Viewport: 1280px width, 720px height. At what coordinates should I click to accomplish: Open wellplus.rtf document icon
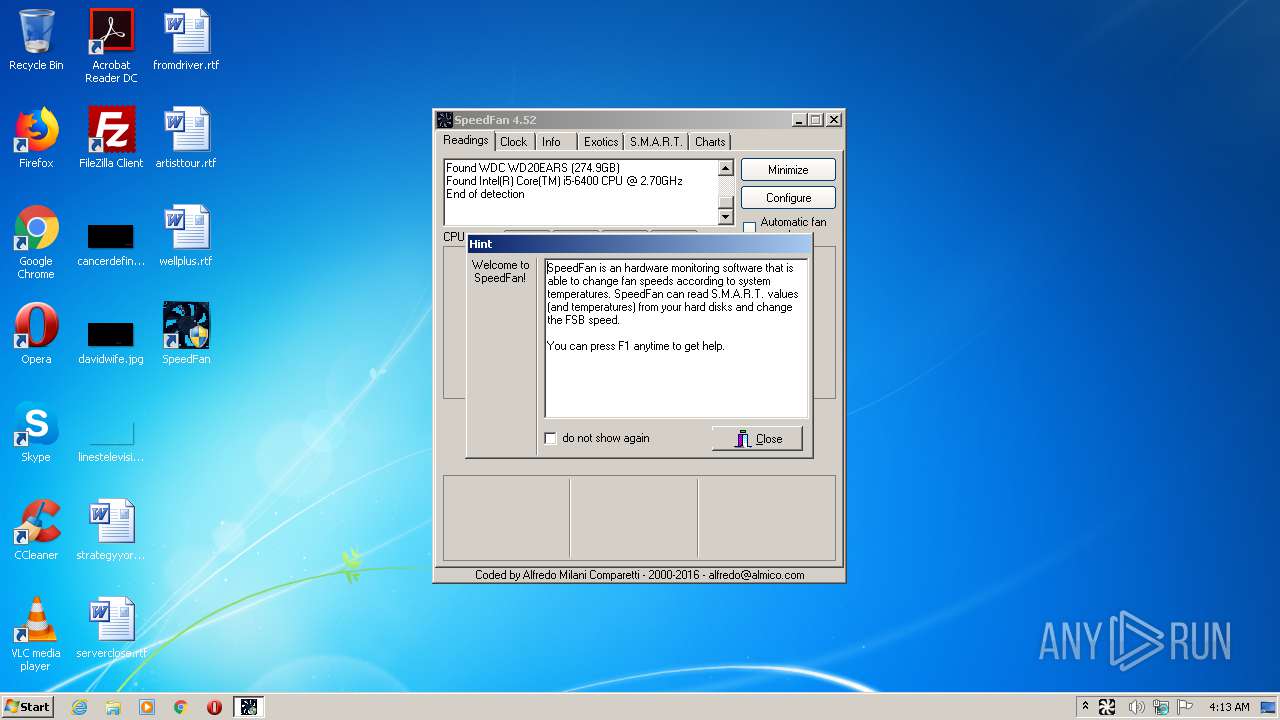[x=186, y=236]
